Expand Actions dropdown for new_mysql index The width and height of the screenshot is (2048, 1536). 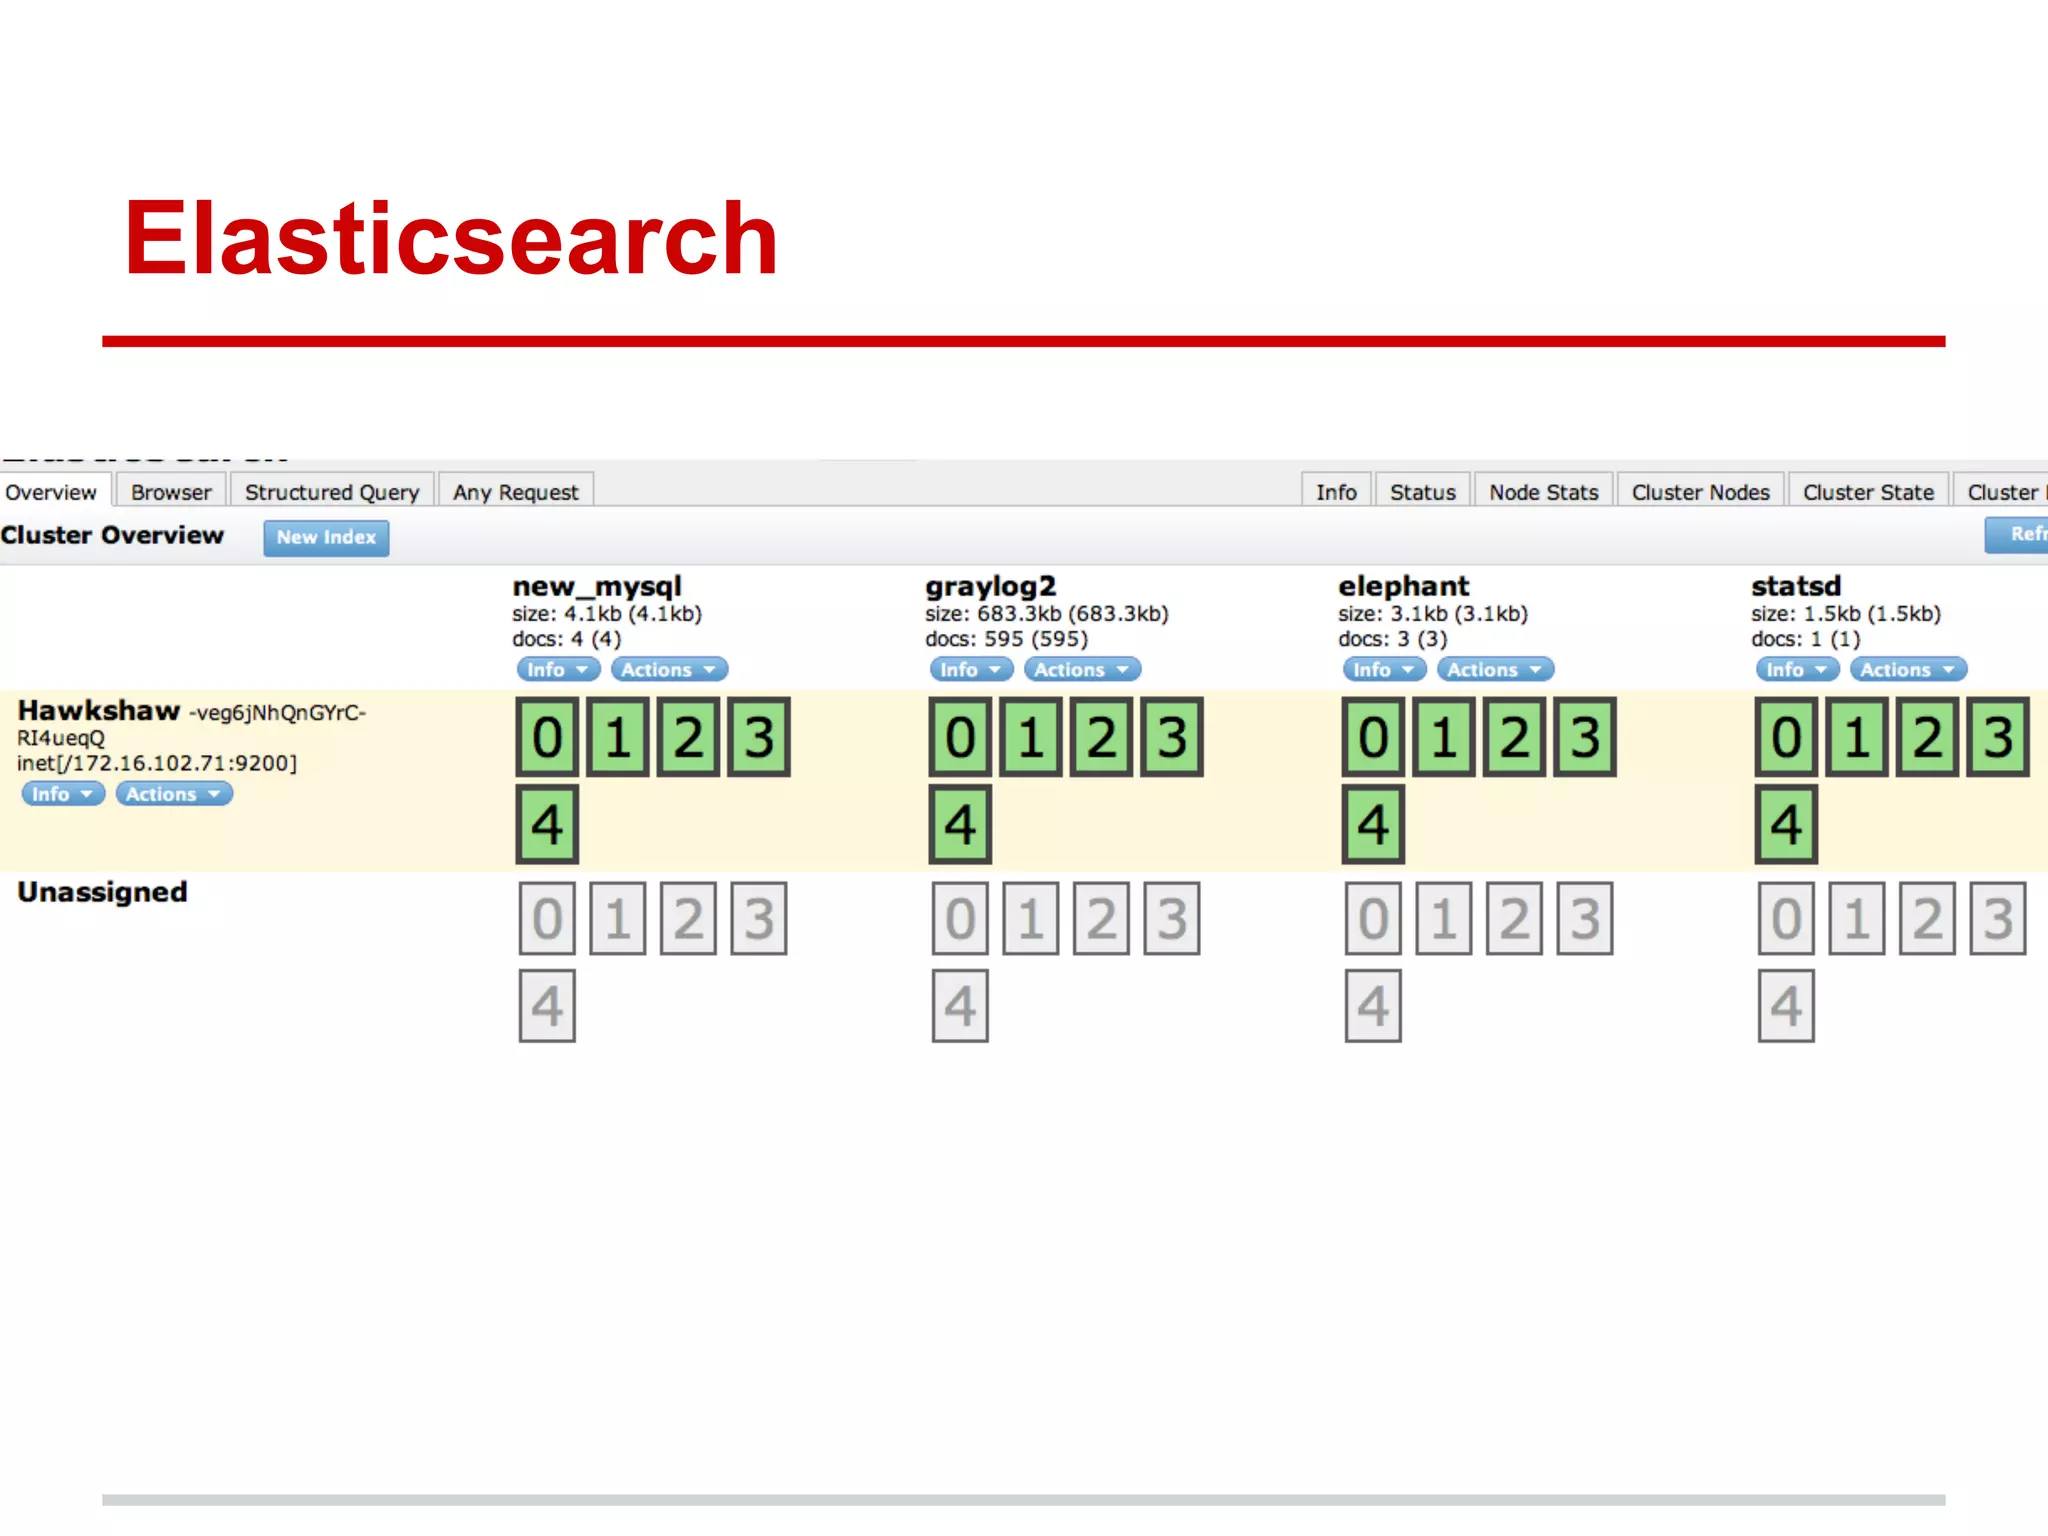(x=669, y=669)
